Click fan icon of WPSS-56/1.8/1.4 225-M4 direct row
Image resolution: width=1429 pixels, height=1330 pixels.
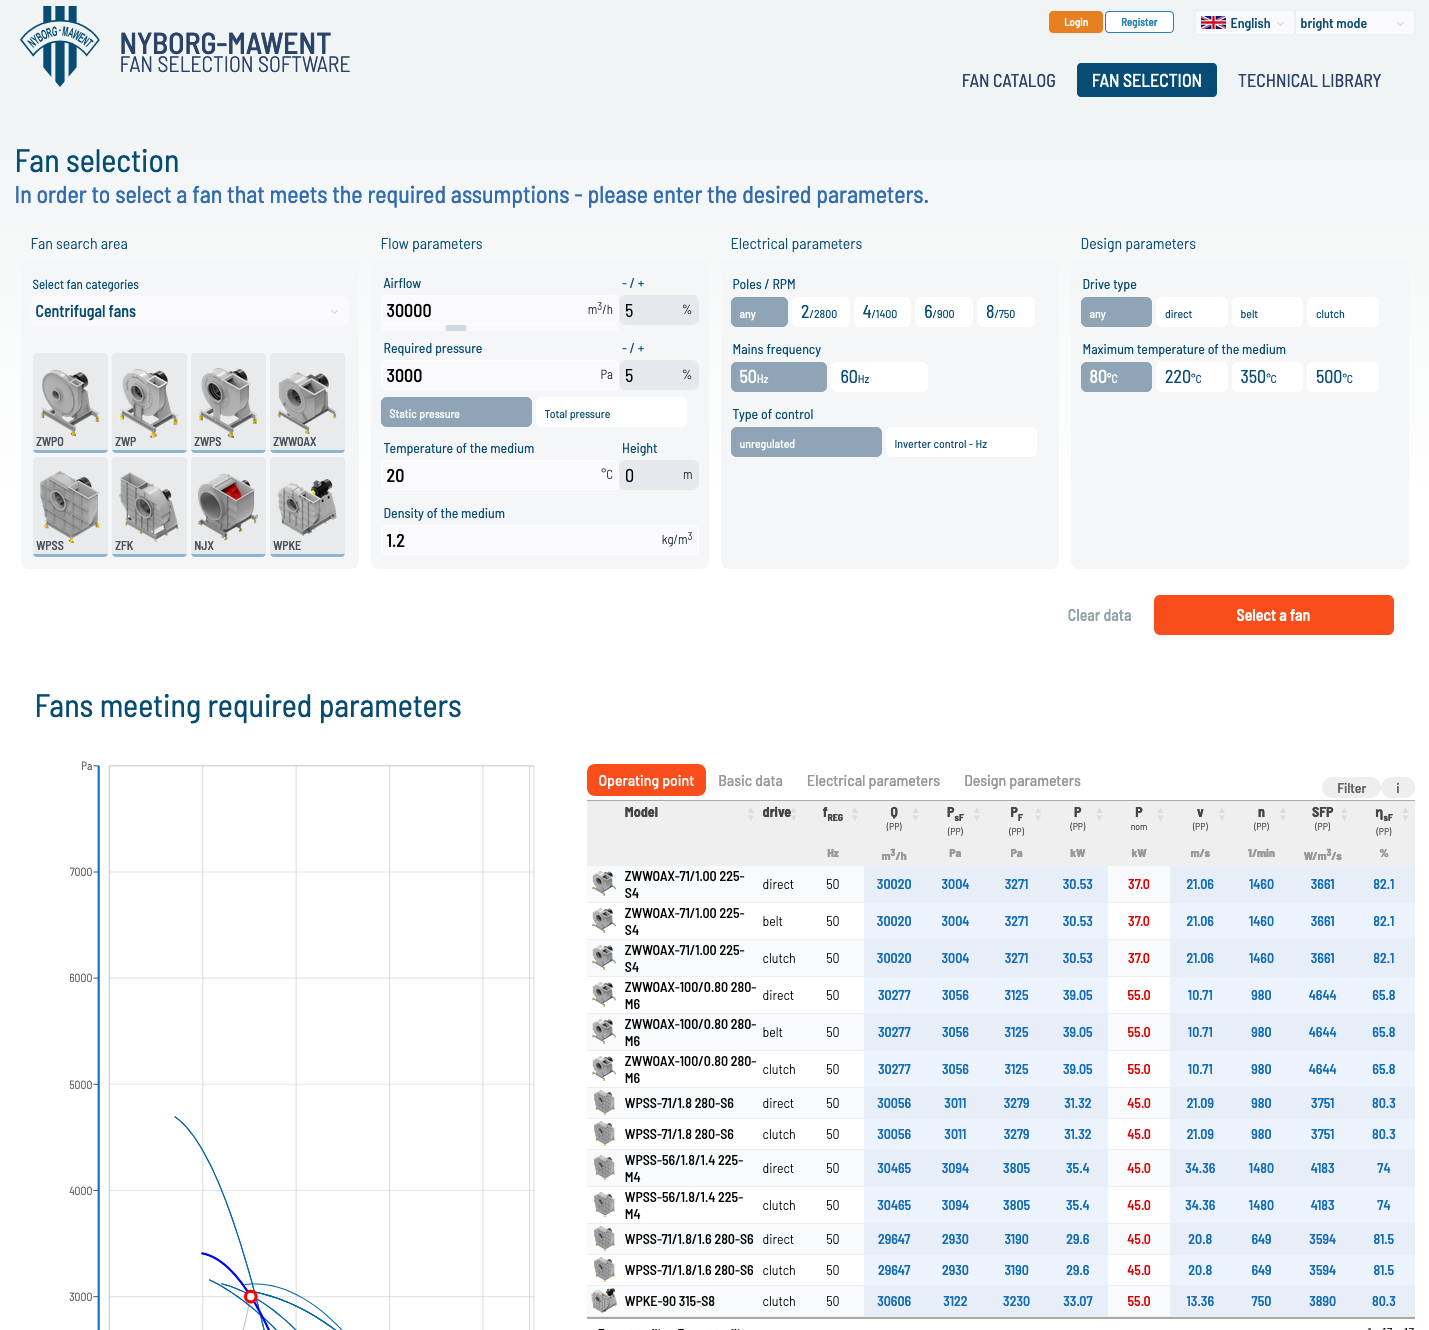[603, 1167]
